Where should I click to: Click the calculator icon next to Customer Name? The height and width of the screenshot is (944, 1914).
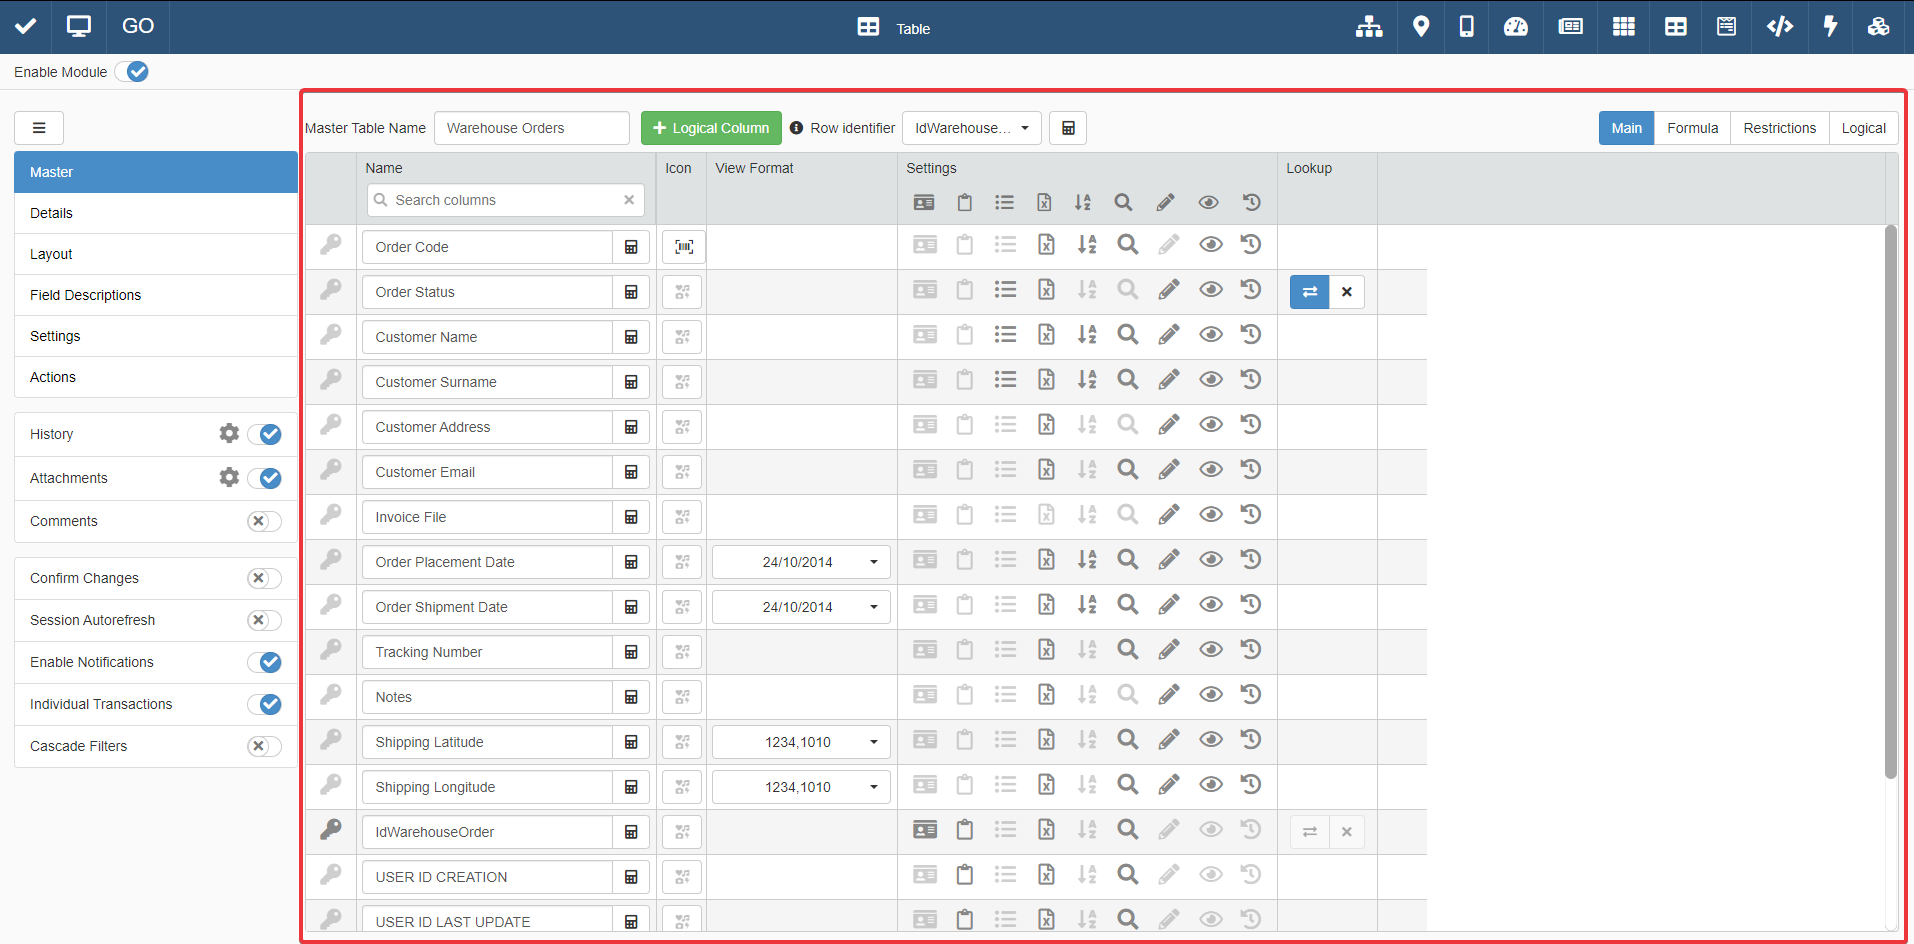[x=631, y=337]
